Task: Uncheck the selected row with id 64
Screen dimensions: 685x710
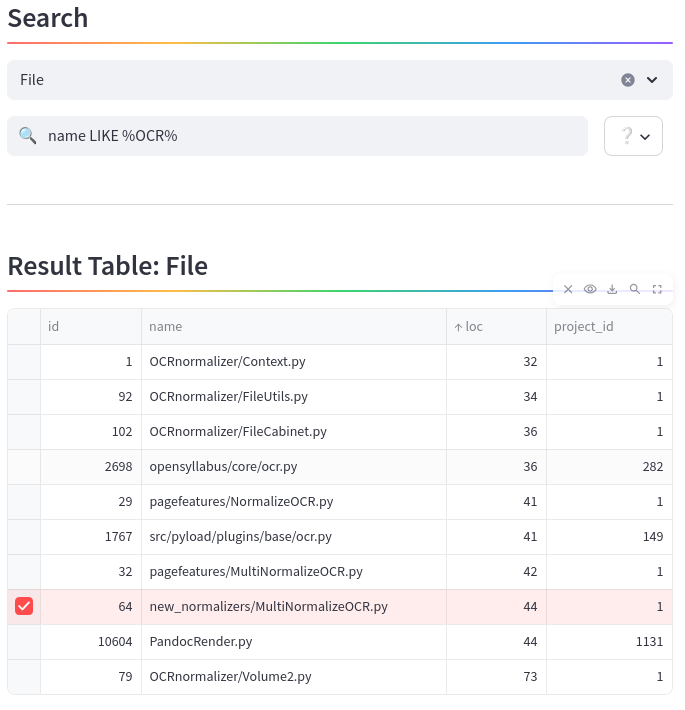Action: [24, 606]
